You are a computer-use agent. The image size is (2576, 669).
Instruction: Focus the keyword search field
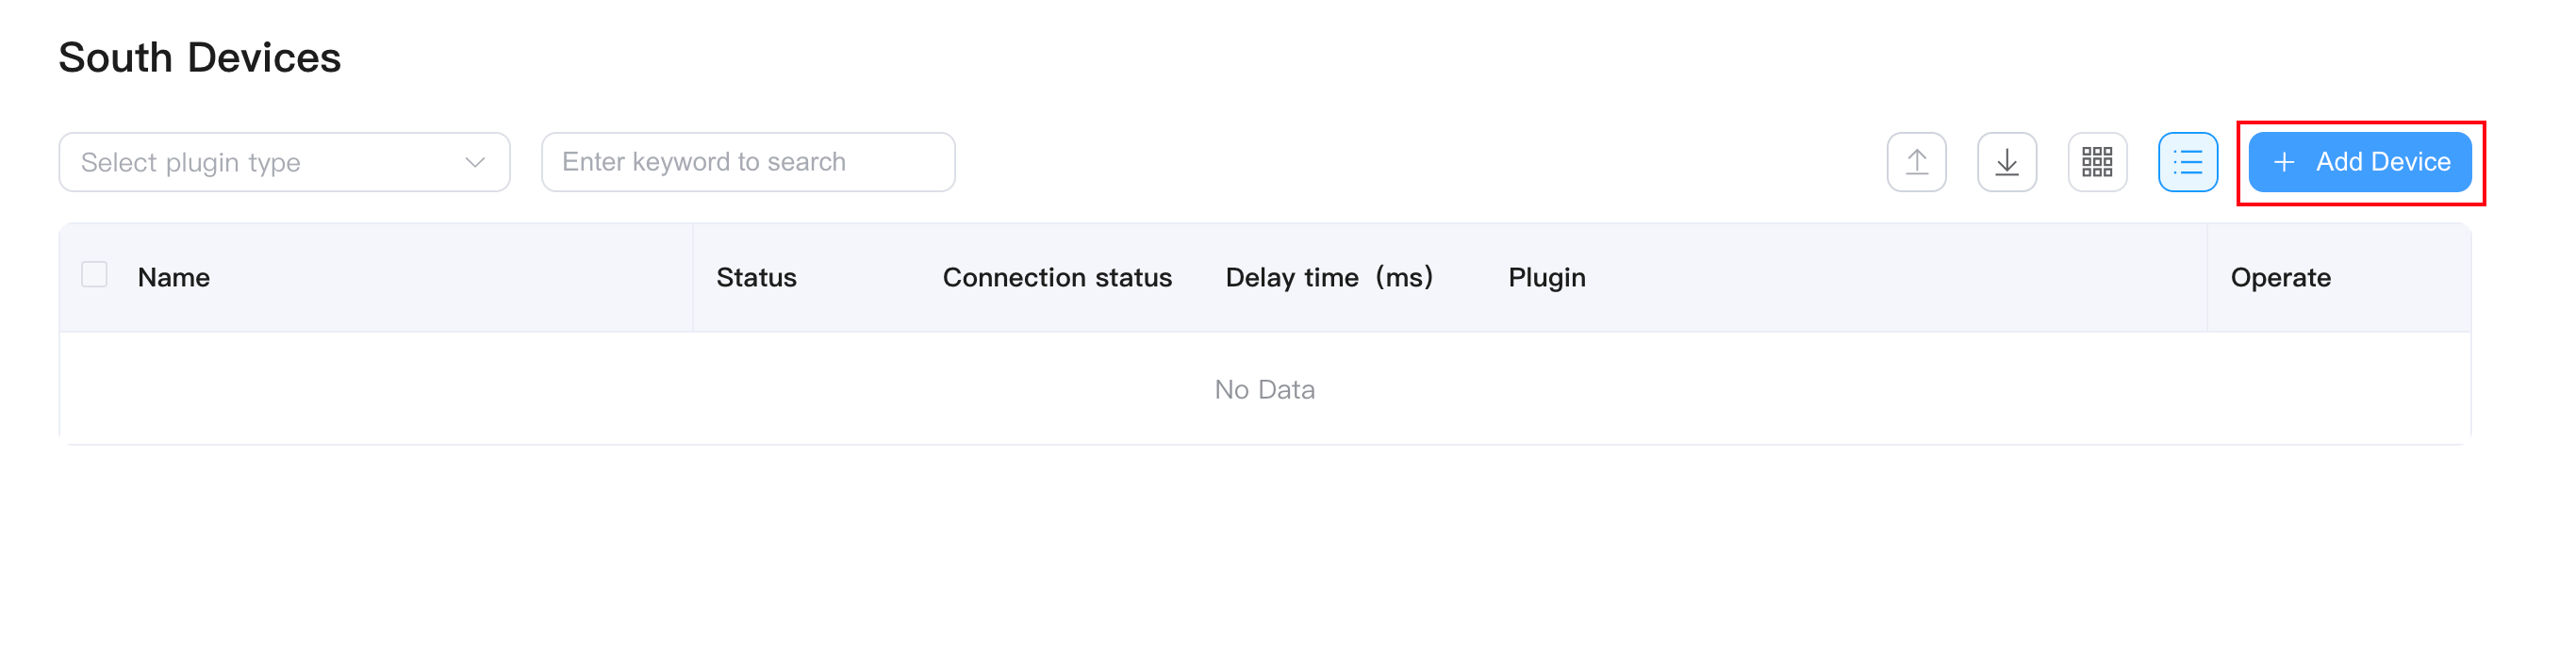pyautogui.click(x=747, y=162)
